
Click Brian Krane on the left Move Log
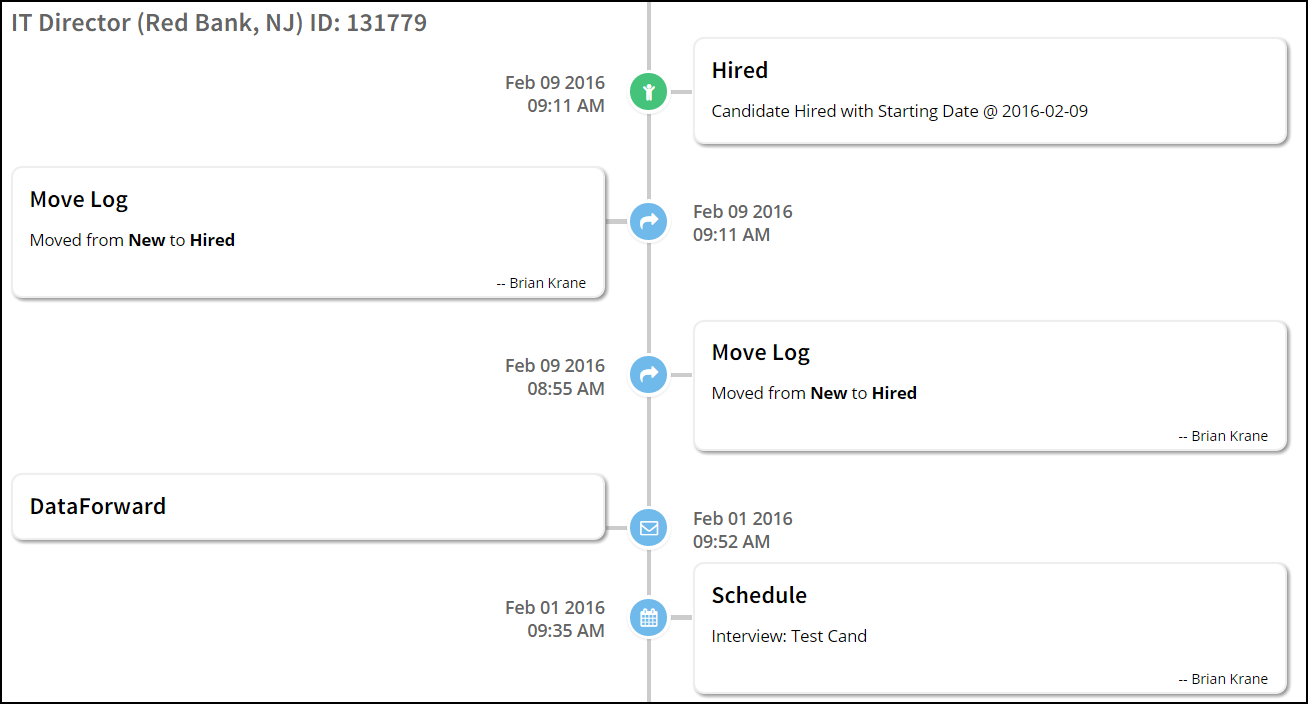click(547, 283)
